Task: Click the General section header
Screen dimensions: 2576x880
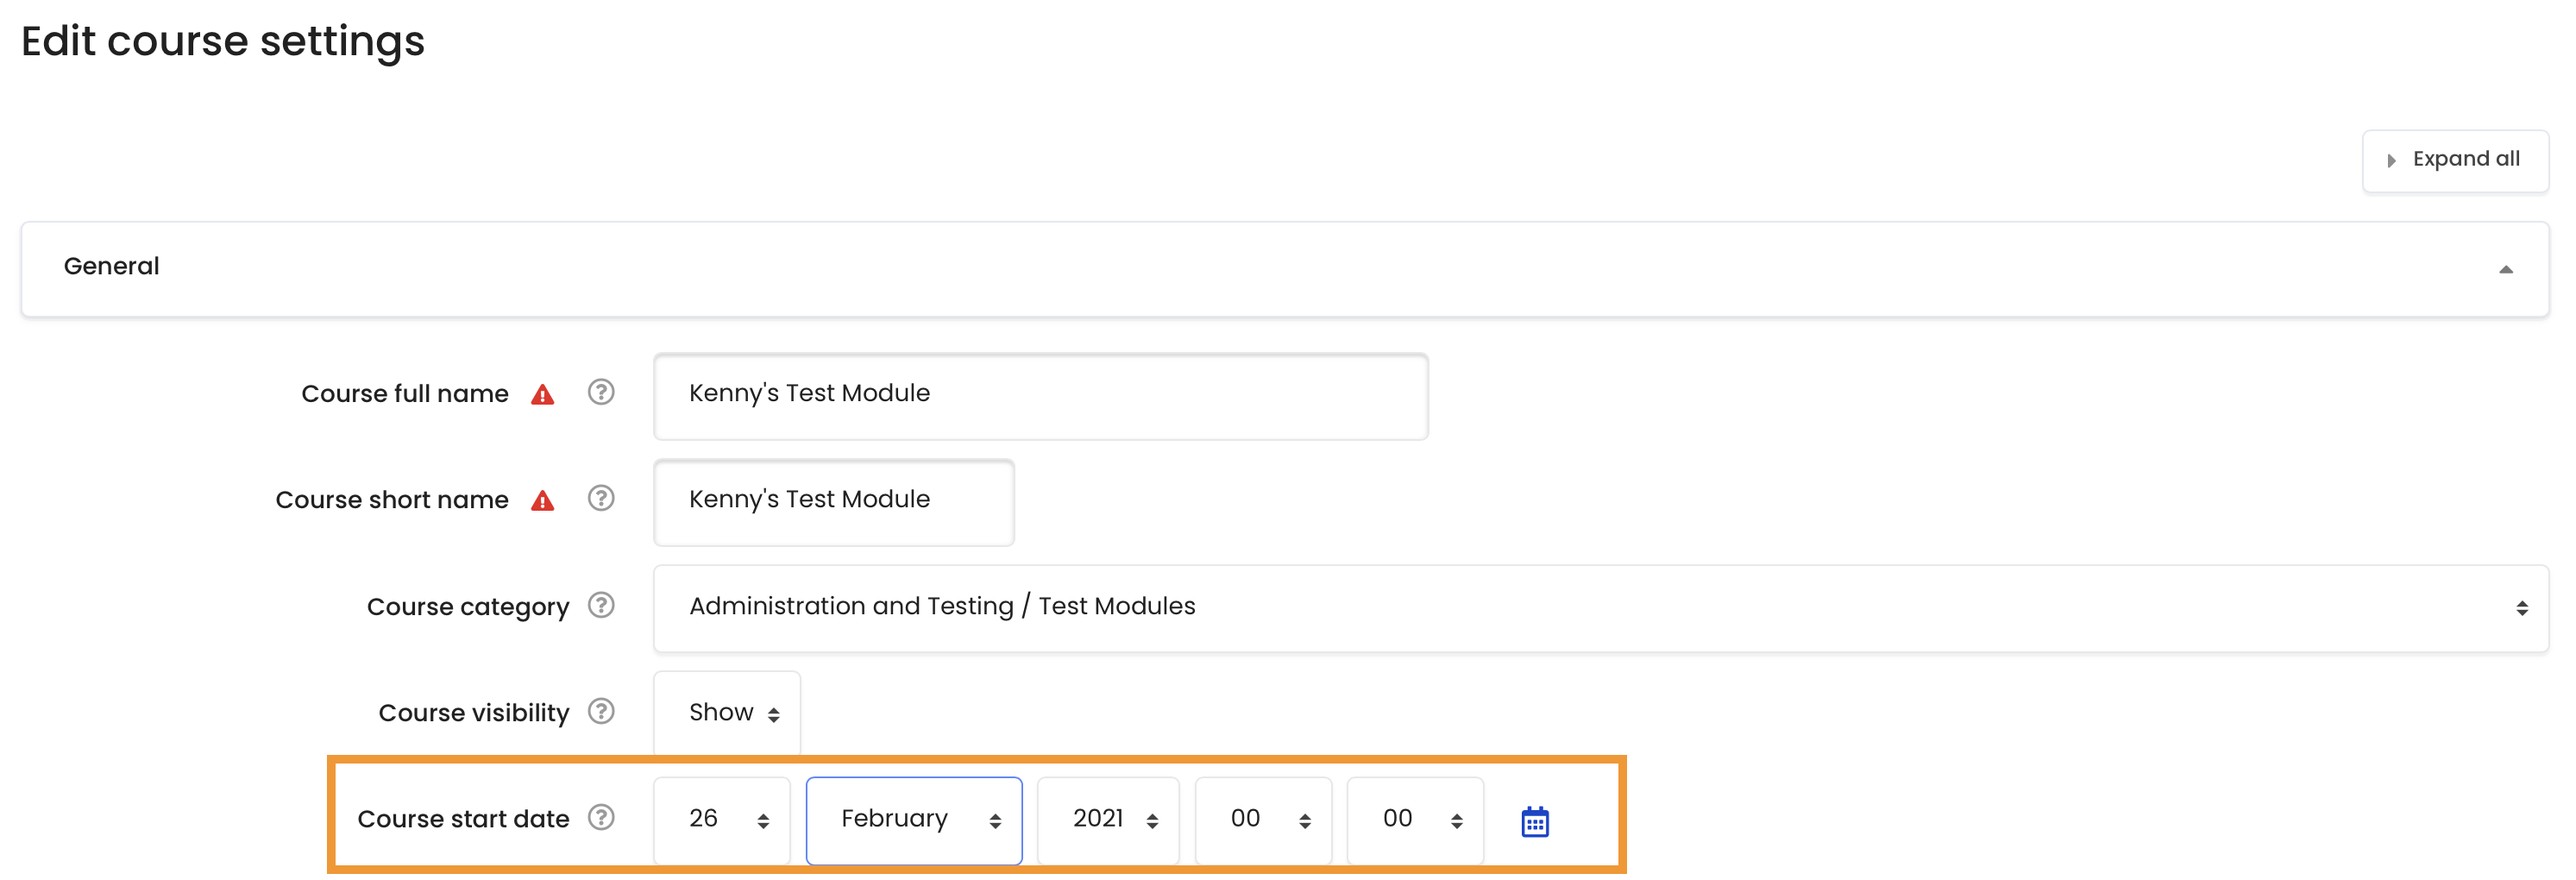Action: [1284, 268]
